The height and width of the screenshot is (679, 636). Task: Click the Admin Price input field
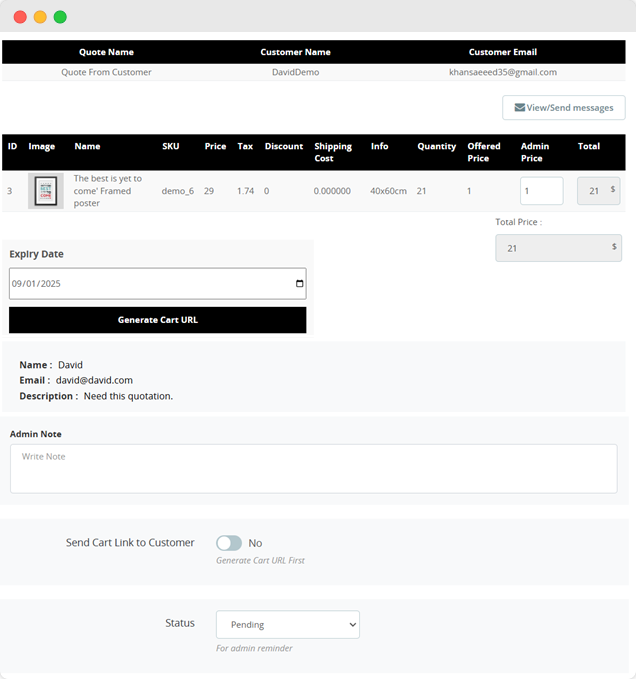tap(541, 191)
